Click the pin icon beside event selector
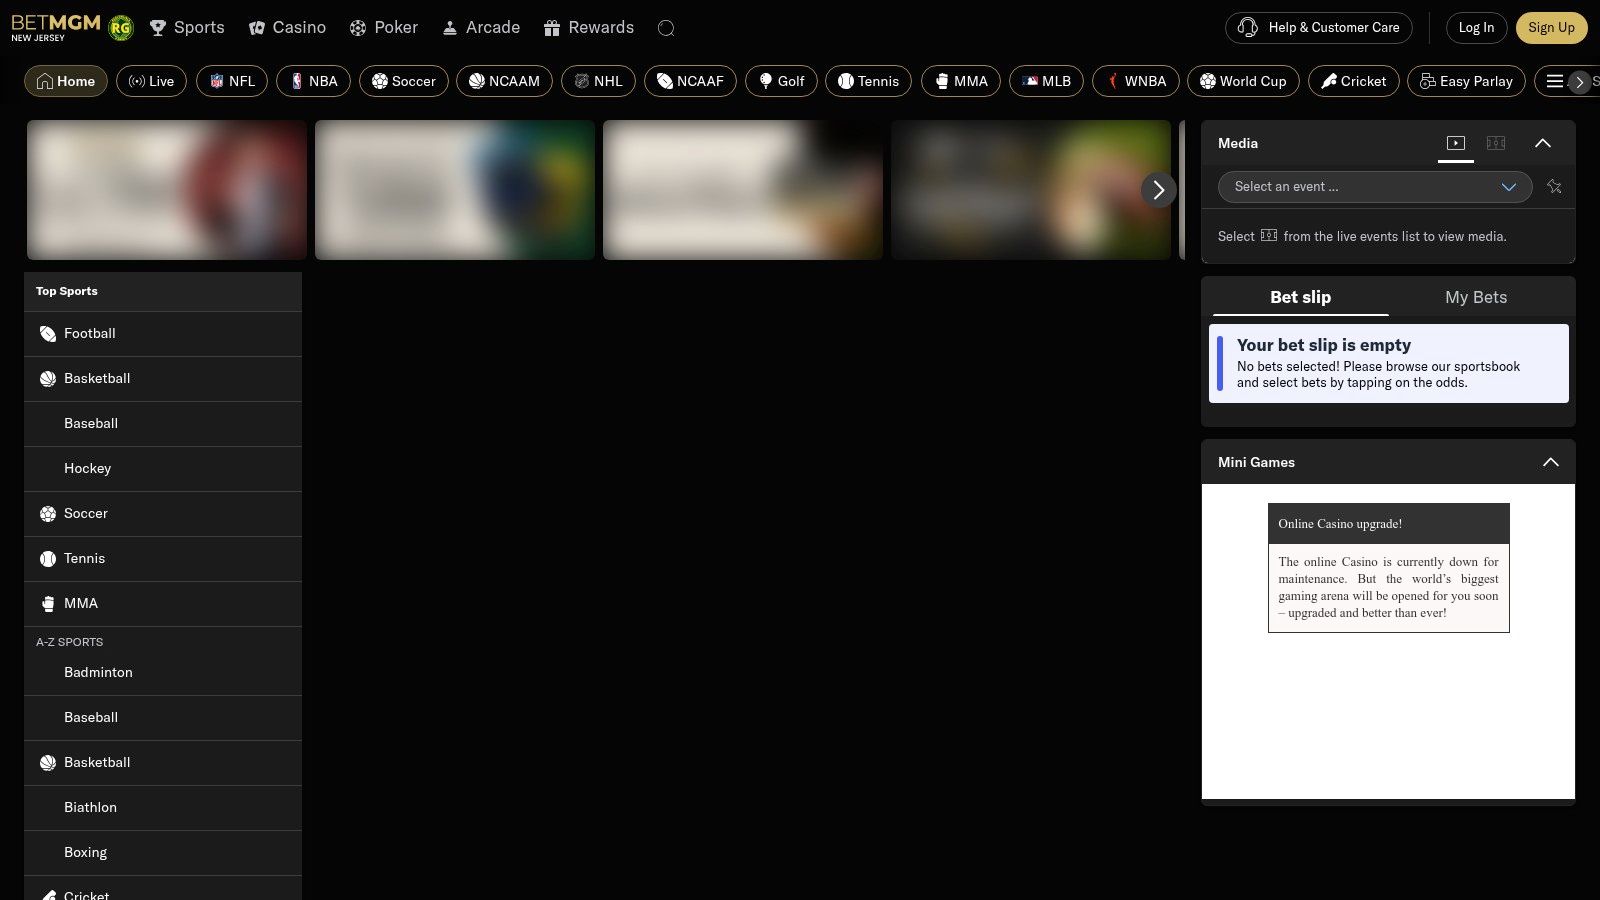The image size is (1600, 900). click(1554, 187)
